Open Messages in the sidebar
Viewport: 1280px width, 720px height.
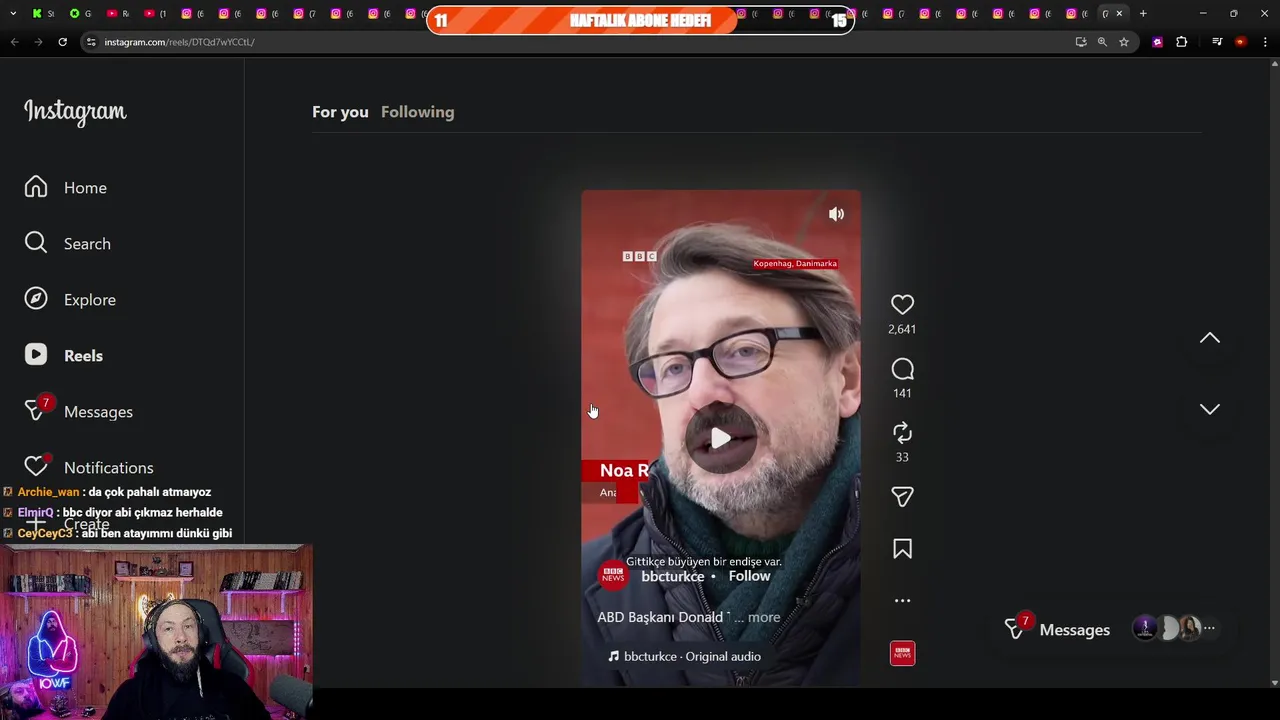pos(79,412)
